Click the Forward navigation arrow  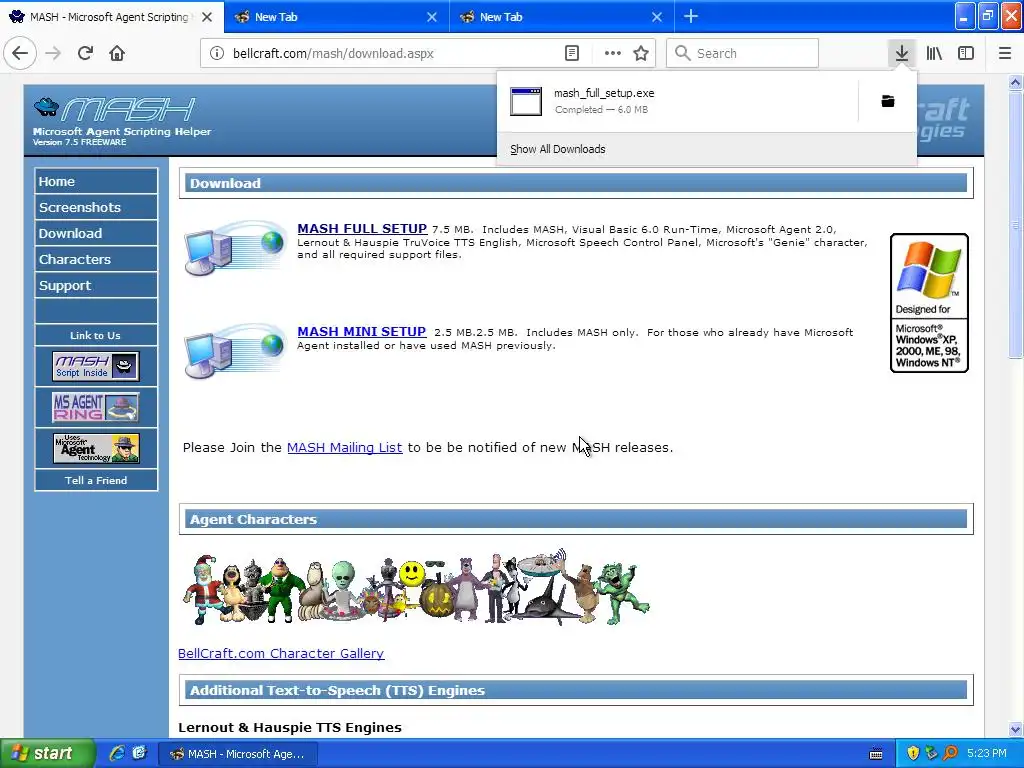(54, 53)
